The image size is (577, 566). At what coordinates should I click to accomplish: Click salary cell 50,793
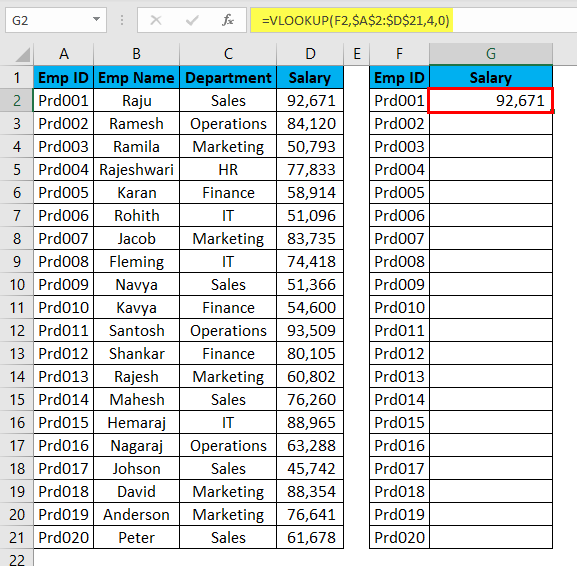310,146
